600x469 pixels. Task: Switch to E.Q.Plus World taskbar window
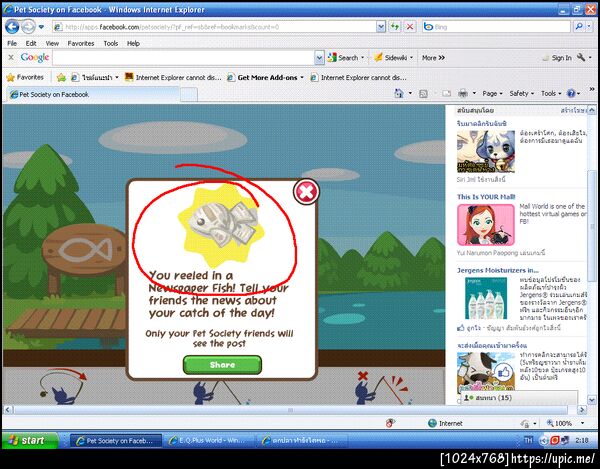click(207, 441)
